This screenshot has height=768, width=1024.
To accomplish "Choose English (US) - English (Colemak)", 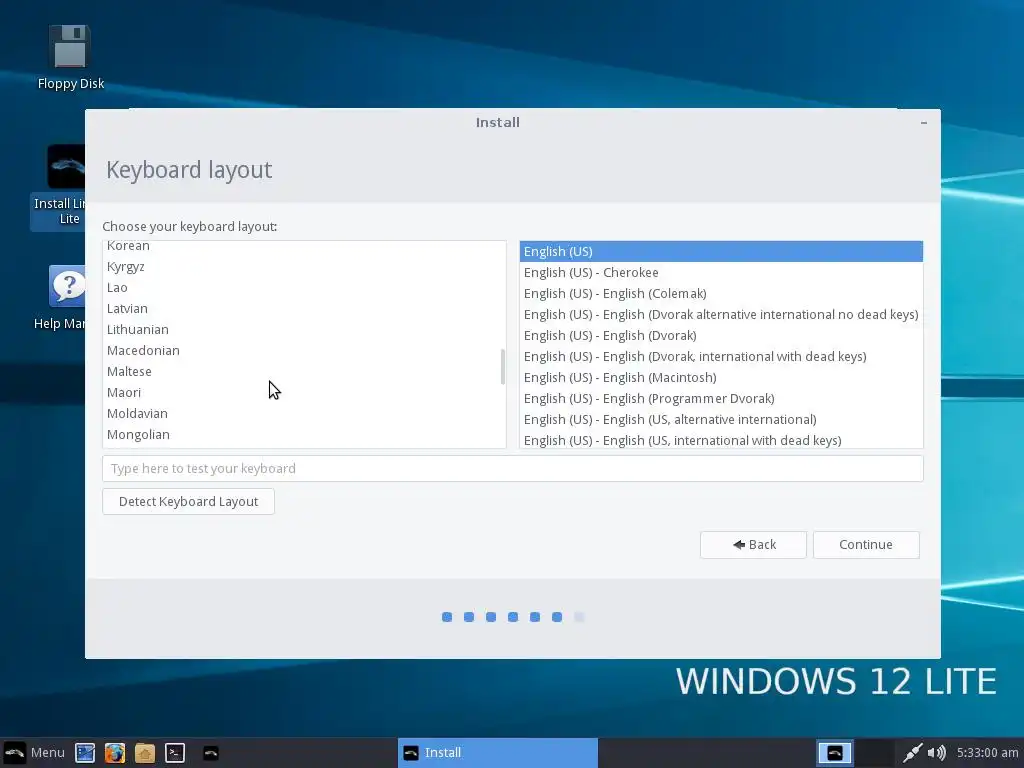I will coord(721,293).
